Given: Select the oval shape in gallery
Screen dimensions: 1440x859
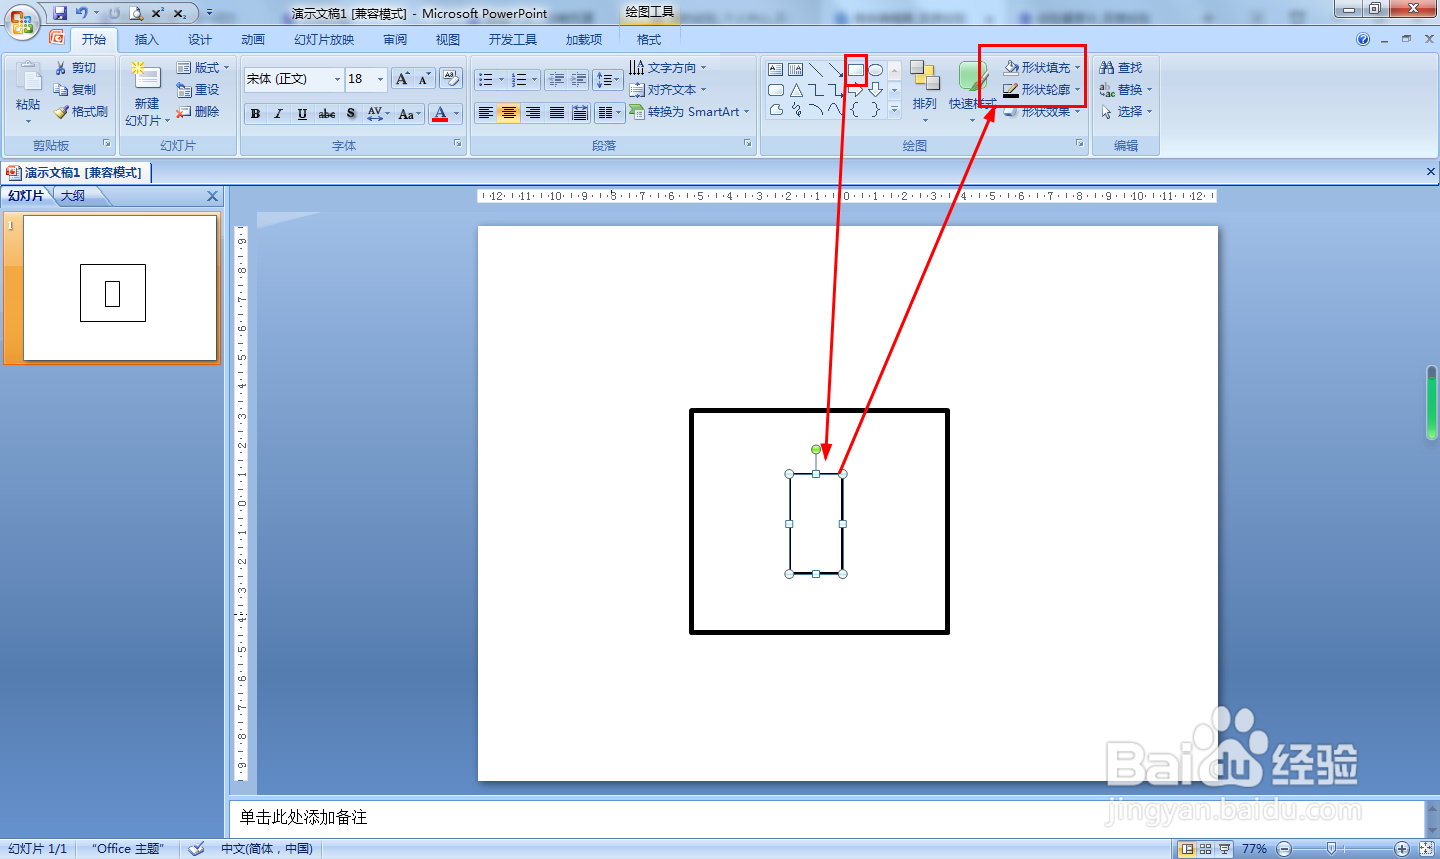Looking at the screenshot, I should pos(876,70).
